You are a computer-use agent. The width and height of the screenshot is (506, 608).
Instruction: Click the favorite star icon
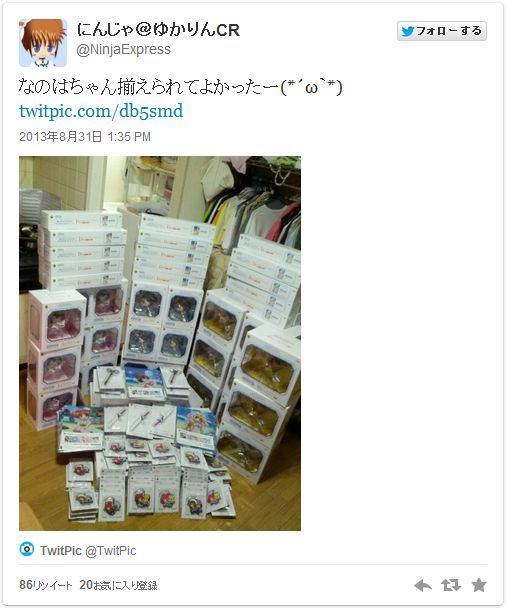(479, 585)
